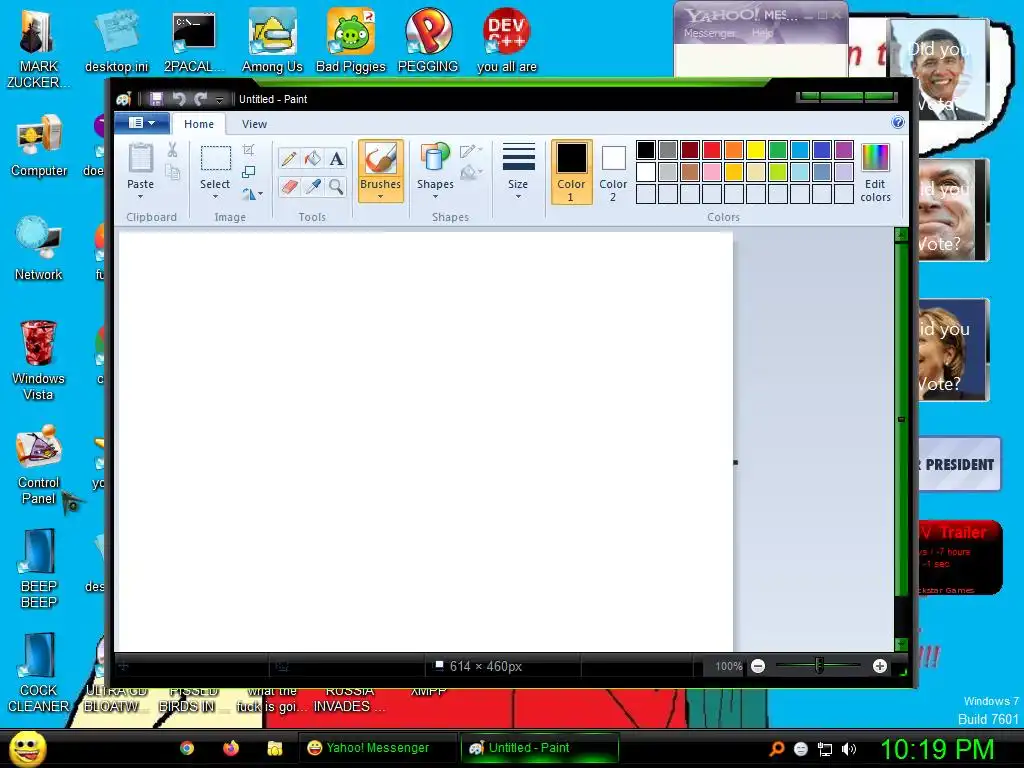1024x768 pixels.
Task: Open the Bad Piggies desktop icon
Action: tap(351, 42)
